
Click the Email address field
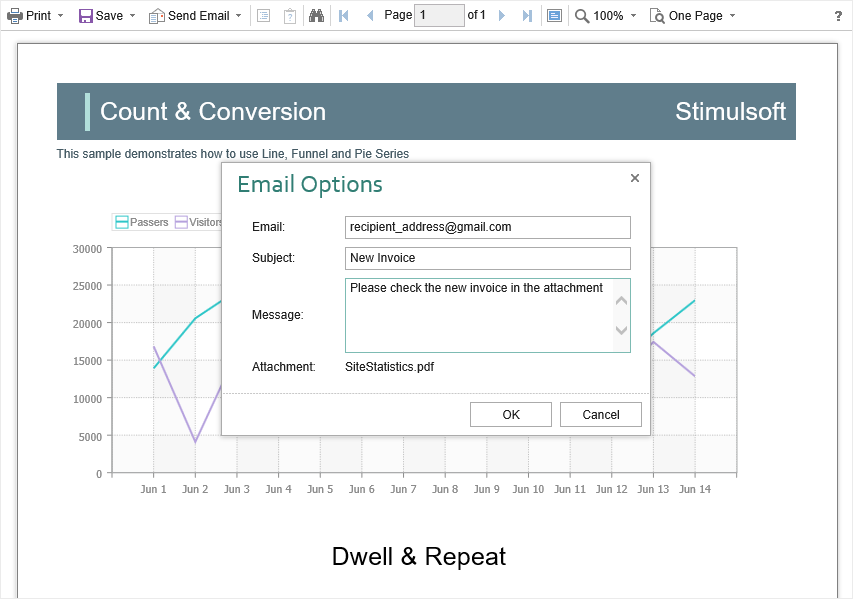tap(487, 227)
